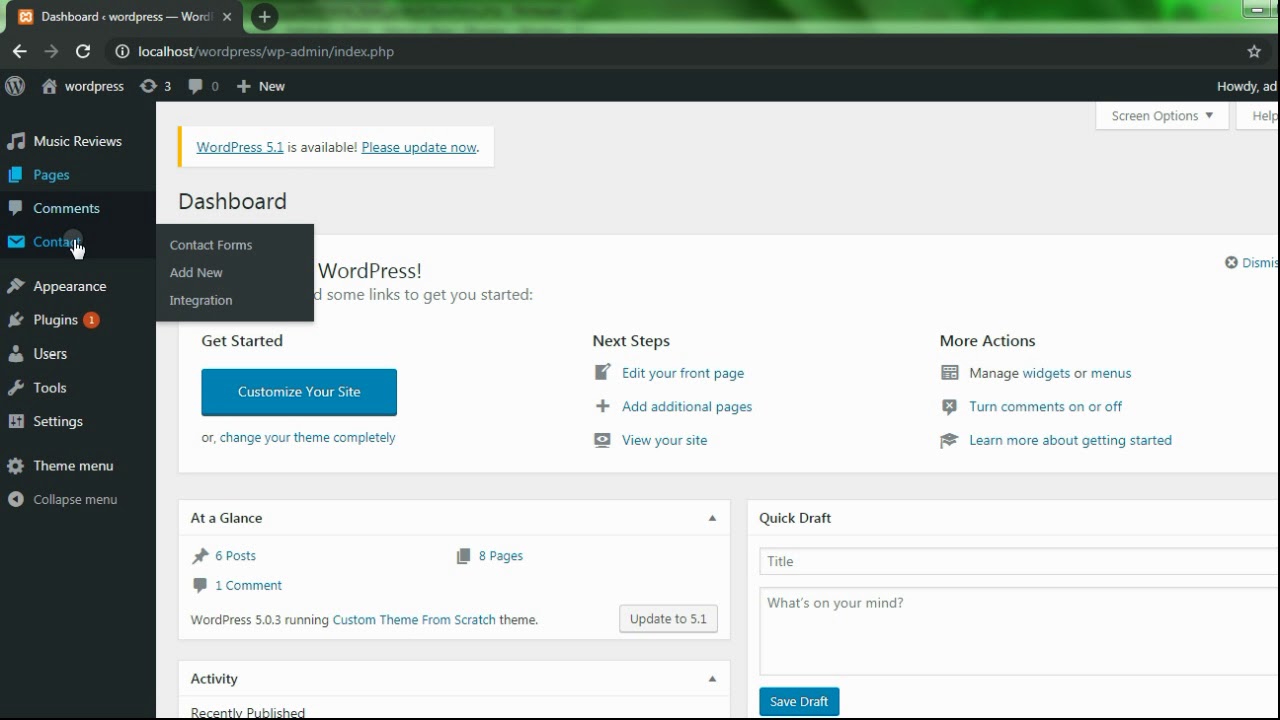The height and width of the screenshot is (720, 1280).
Task: Open a new browser tab with plus button
Action: click(264, 16)
